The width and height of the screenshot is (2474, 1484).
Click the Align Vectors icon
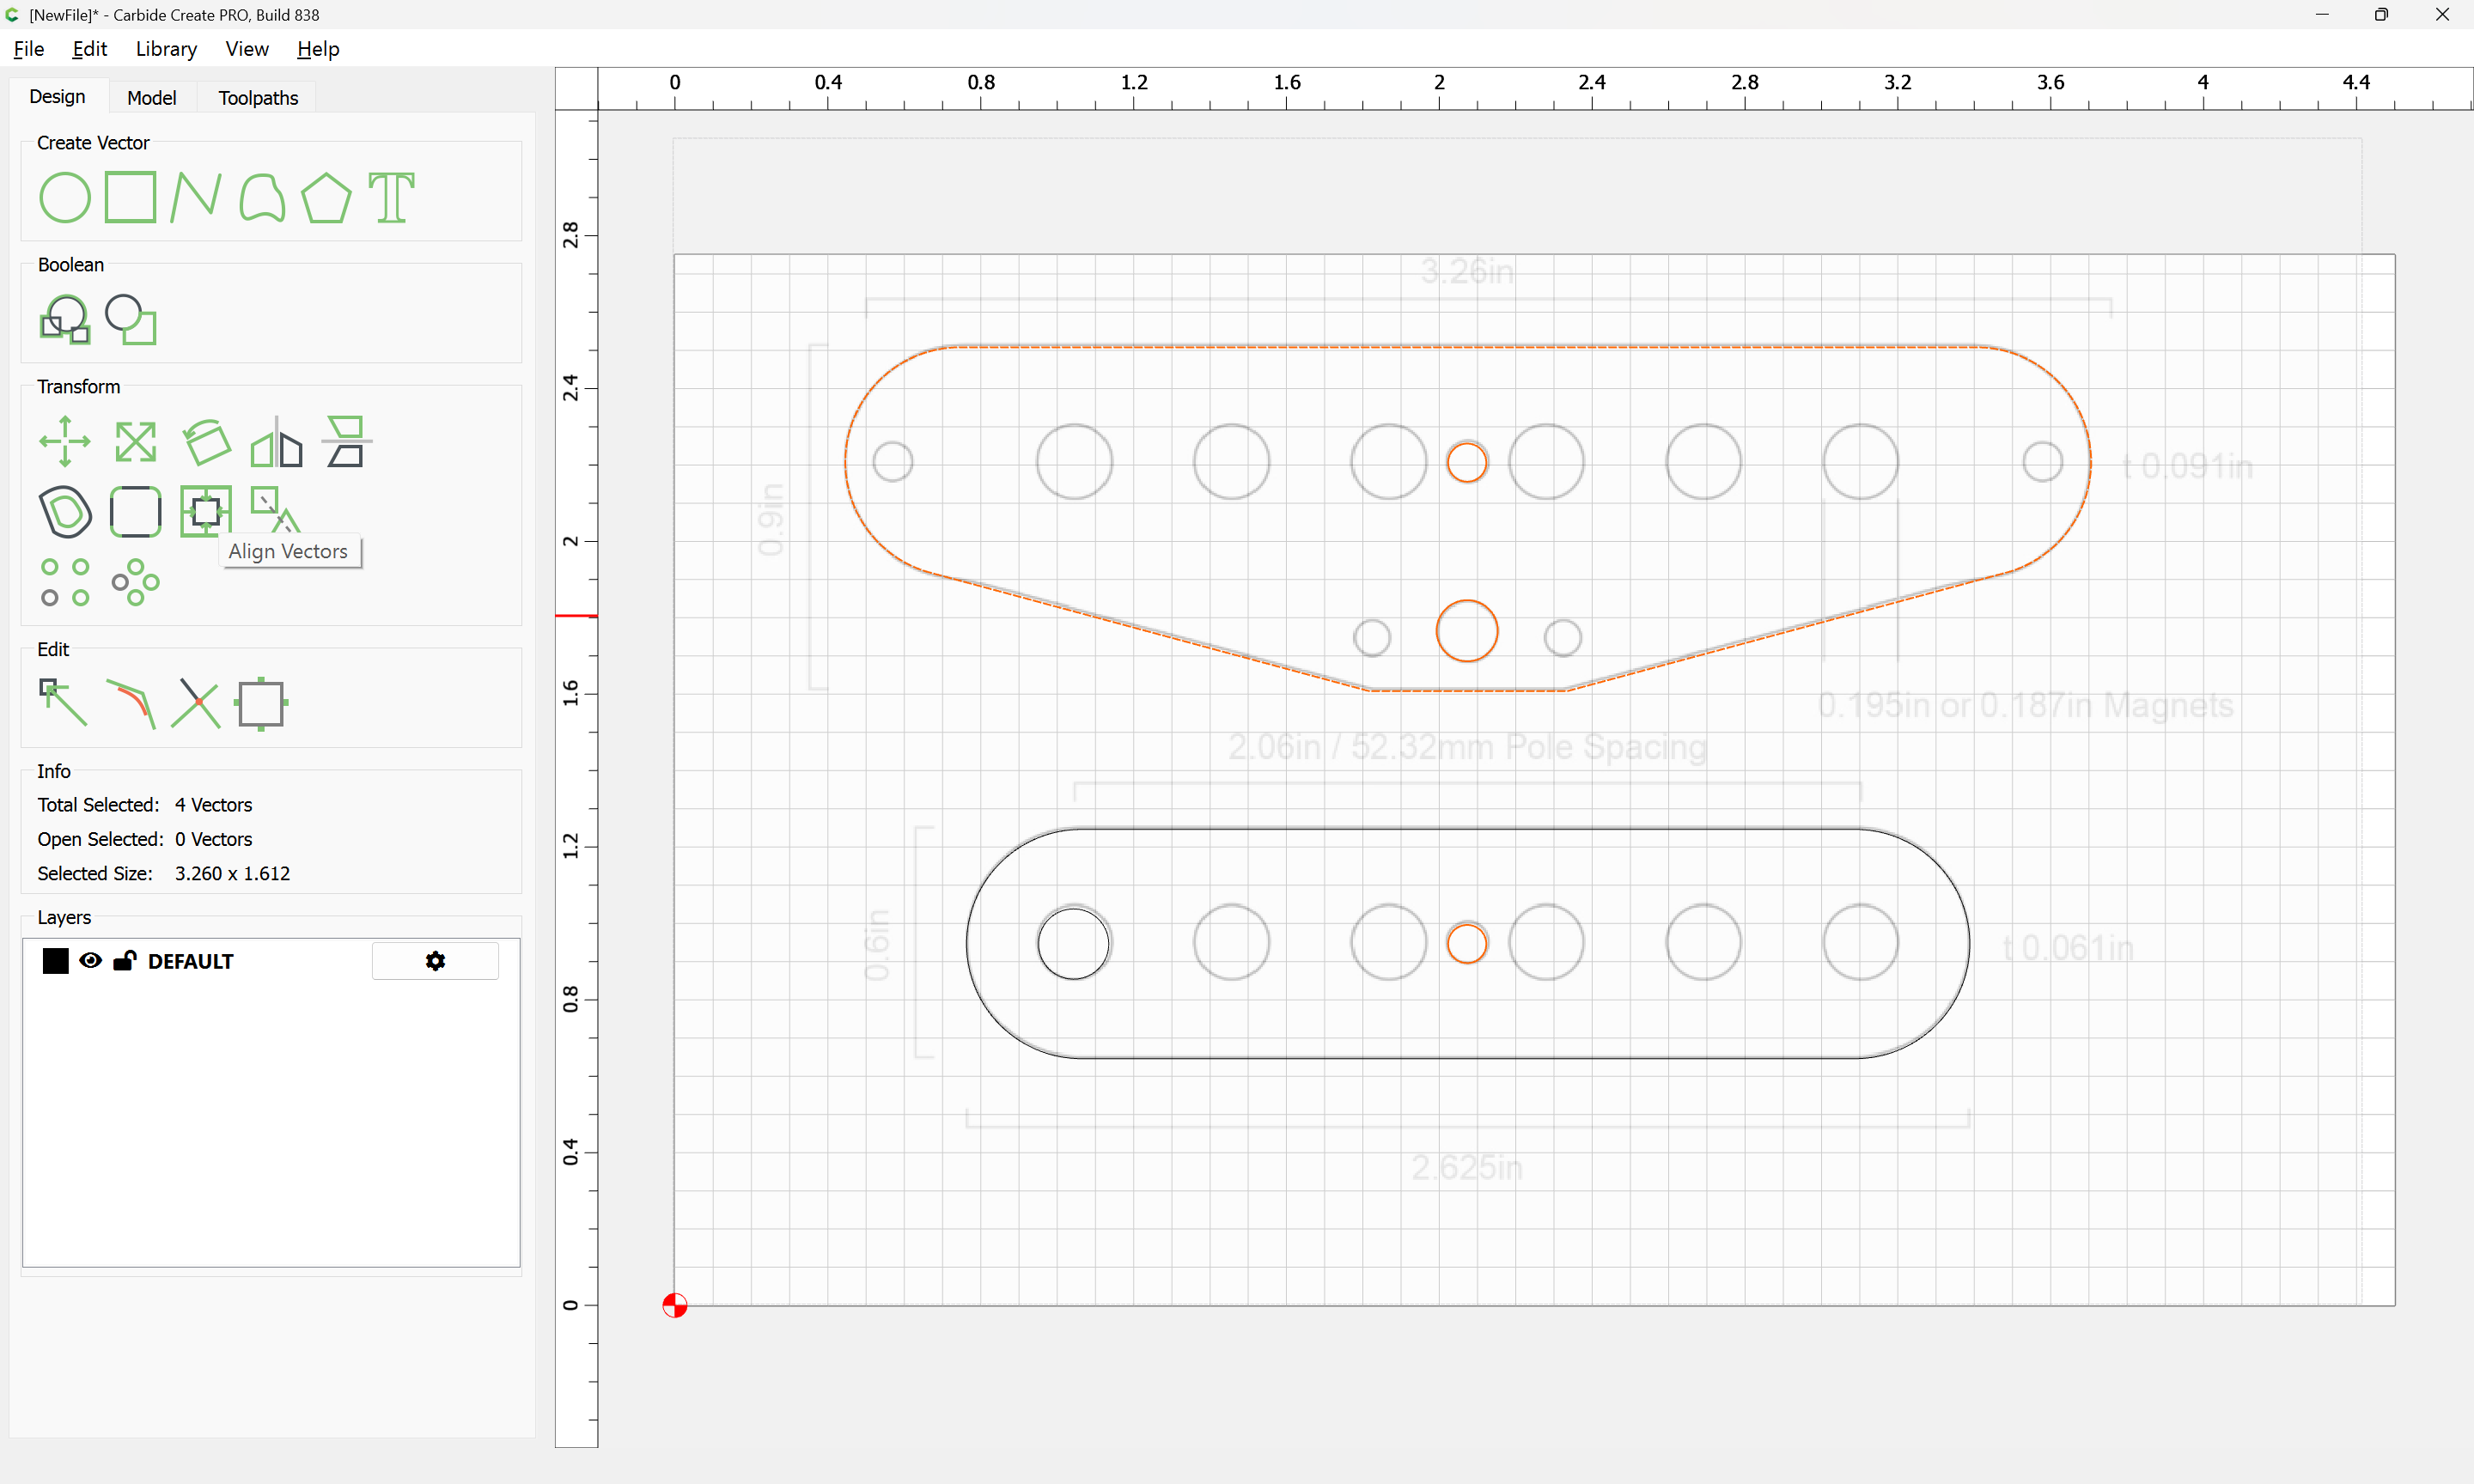(206, 511)
